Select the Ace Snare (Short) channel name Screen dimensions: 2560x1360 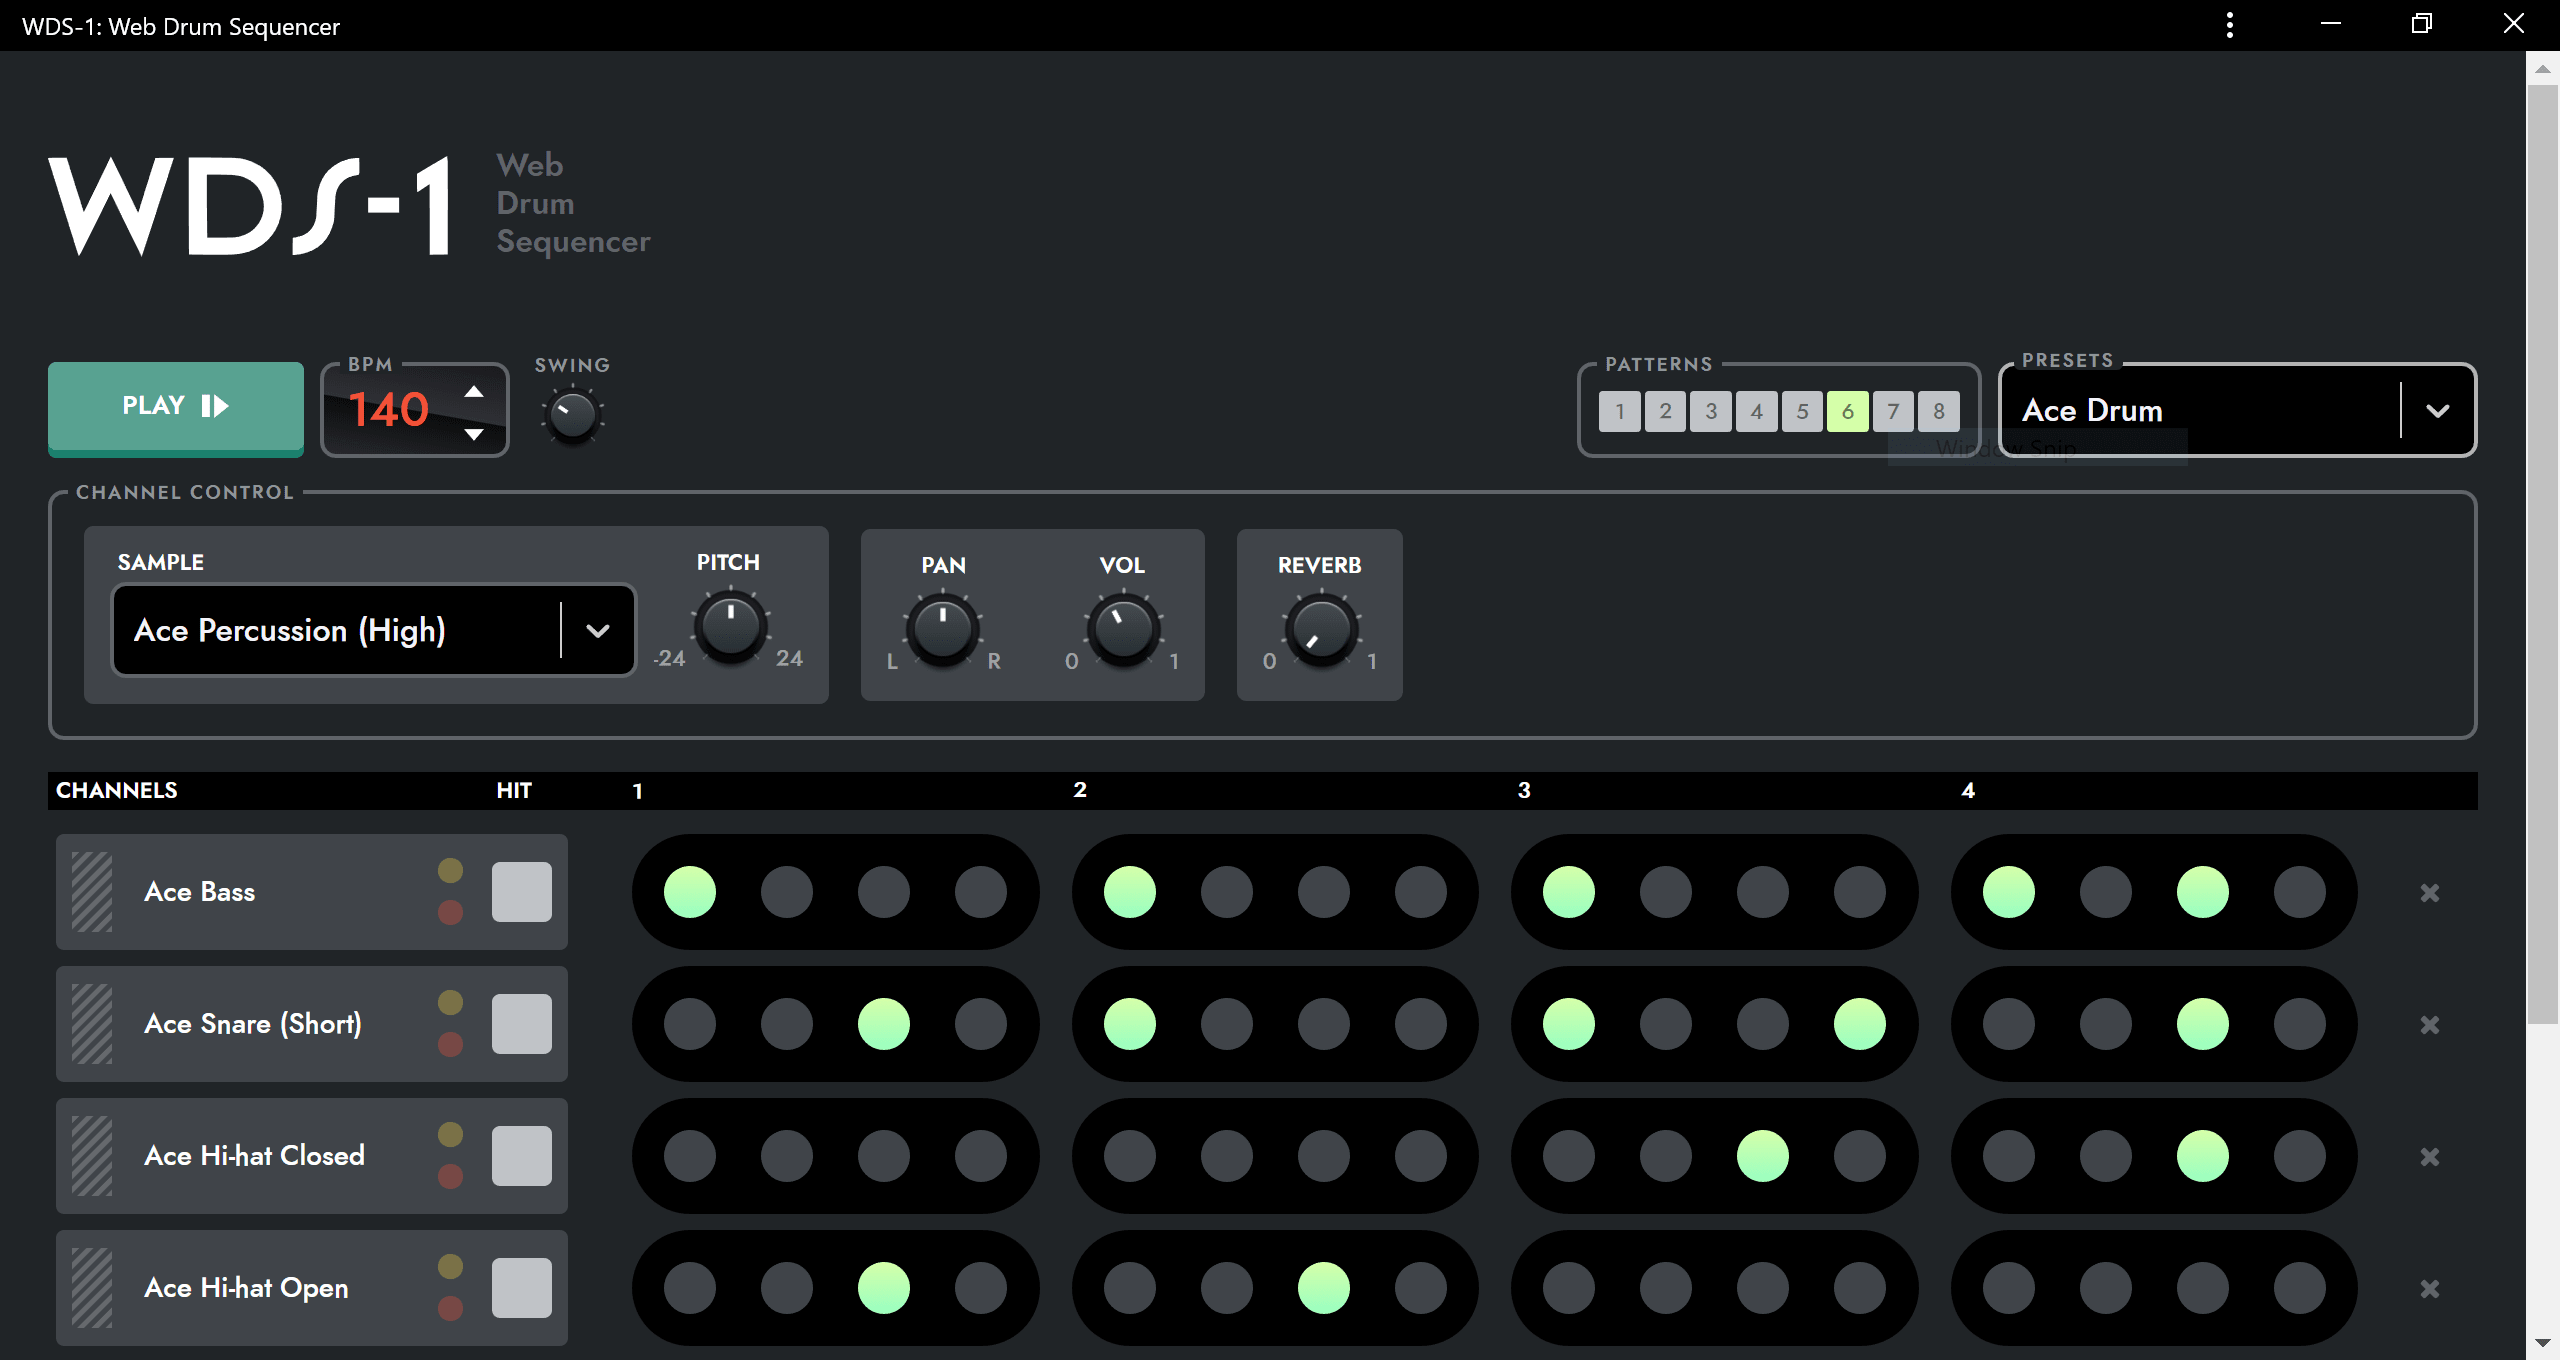click(x=253, y=1024)
